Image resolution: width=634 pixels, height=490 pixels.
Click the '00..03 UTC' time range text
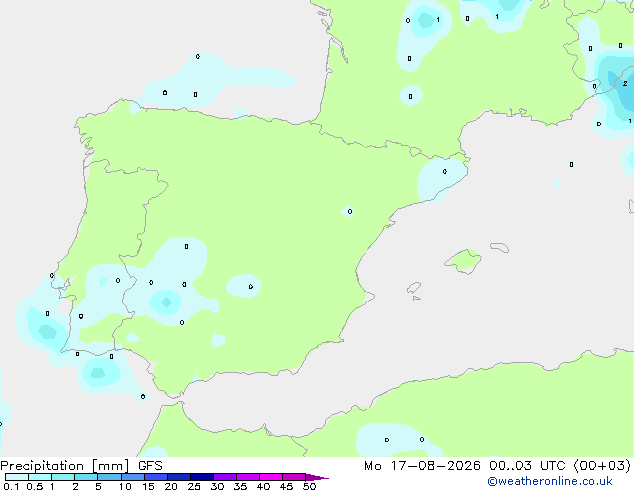pyautogui.click(x=527, y=466)
